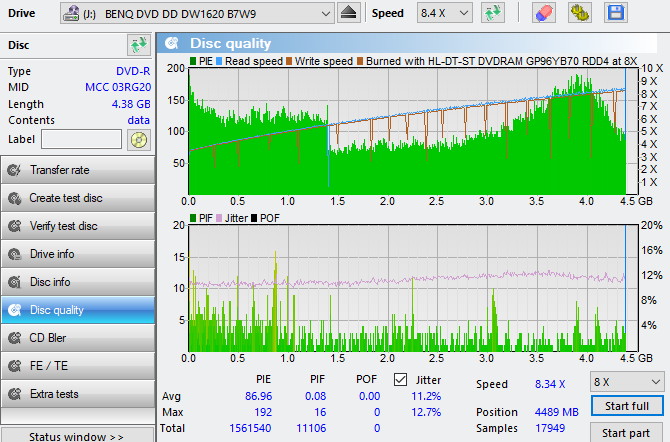Open the Disc info sidebar item
This screenshot has height=442, width=670.
tap(78, 282)
